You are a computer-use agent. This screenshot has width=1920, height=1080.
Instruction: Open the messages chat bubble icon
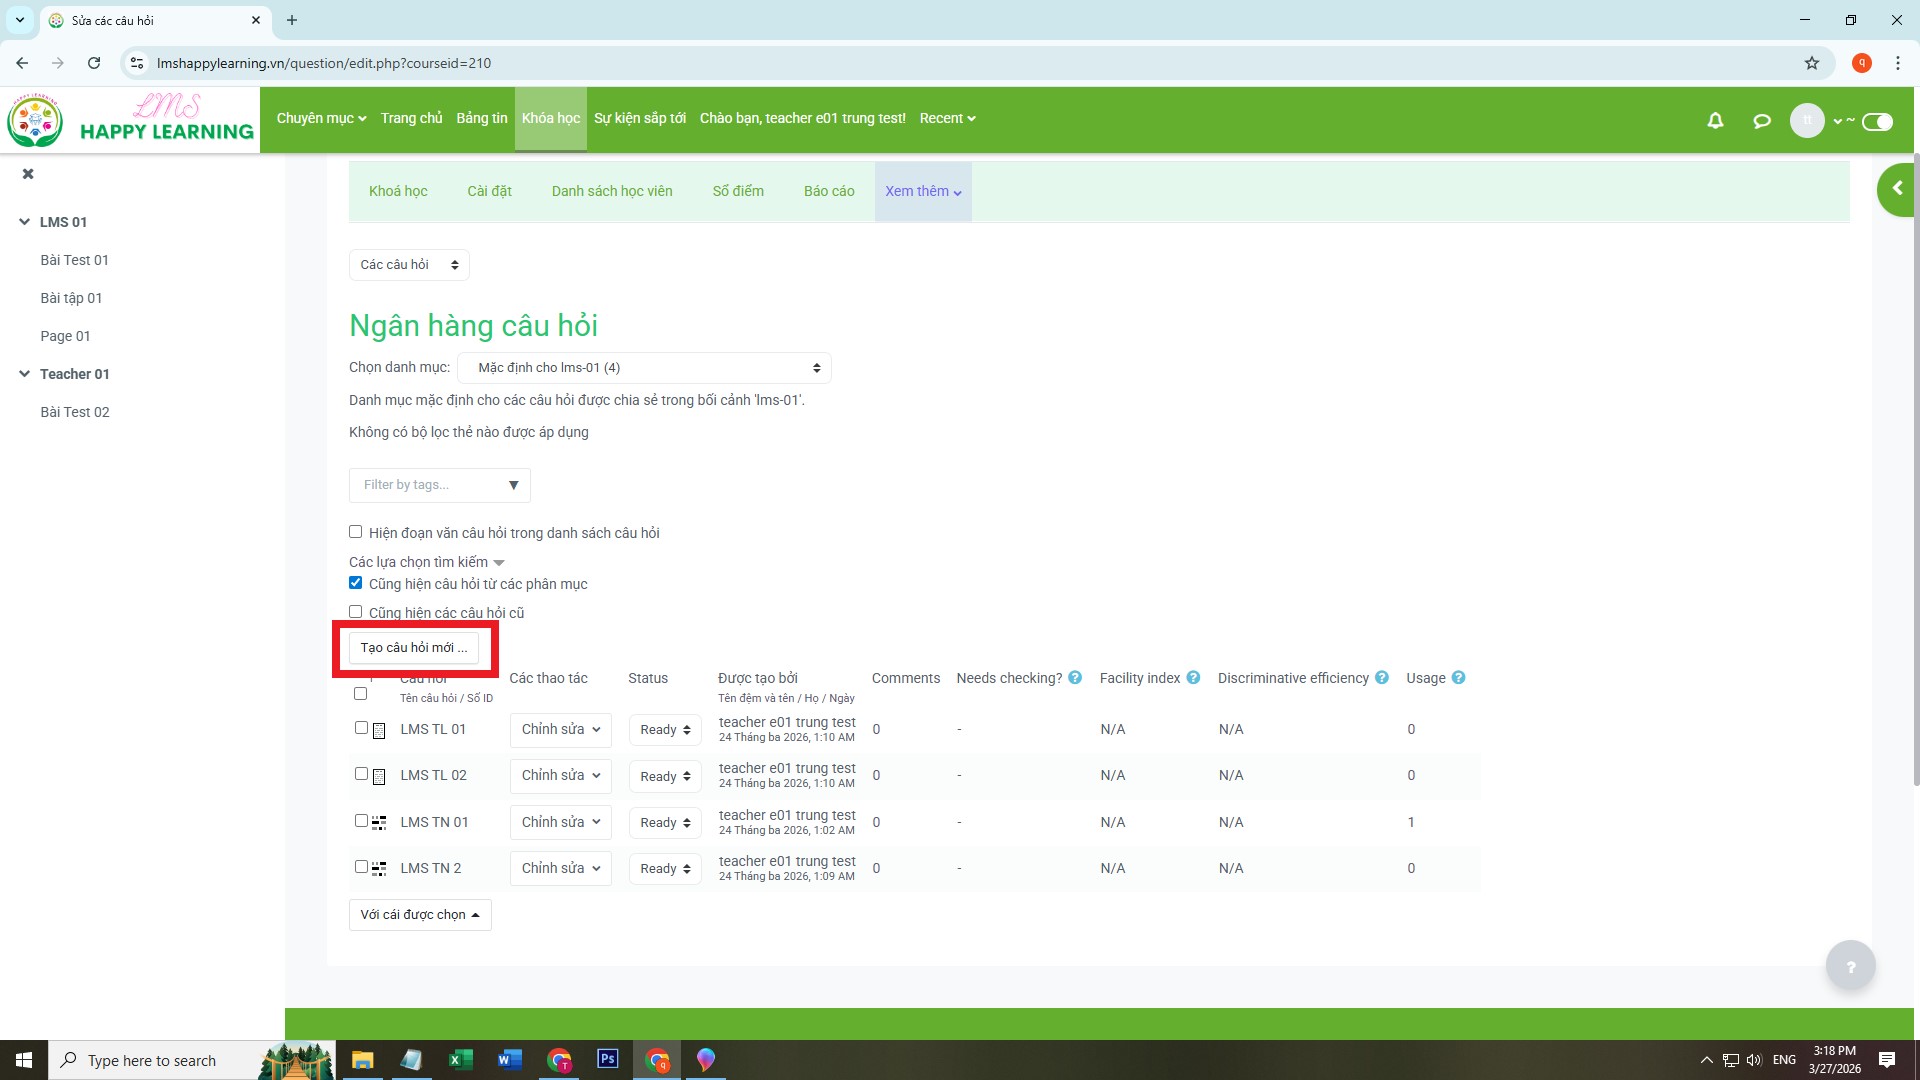click(x=1762, y=121)
